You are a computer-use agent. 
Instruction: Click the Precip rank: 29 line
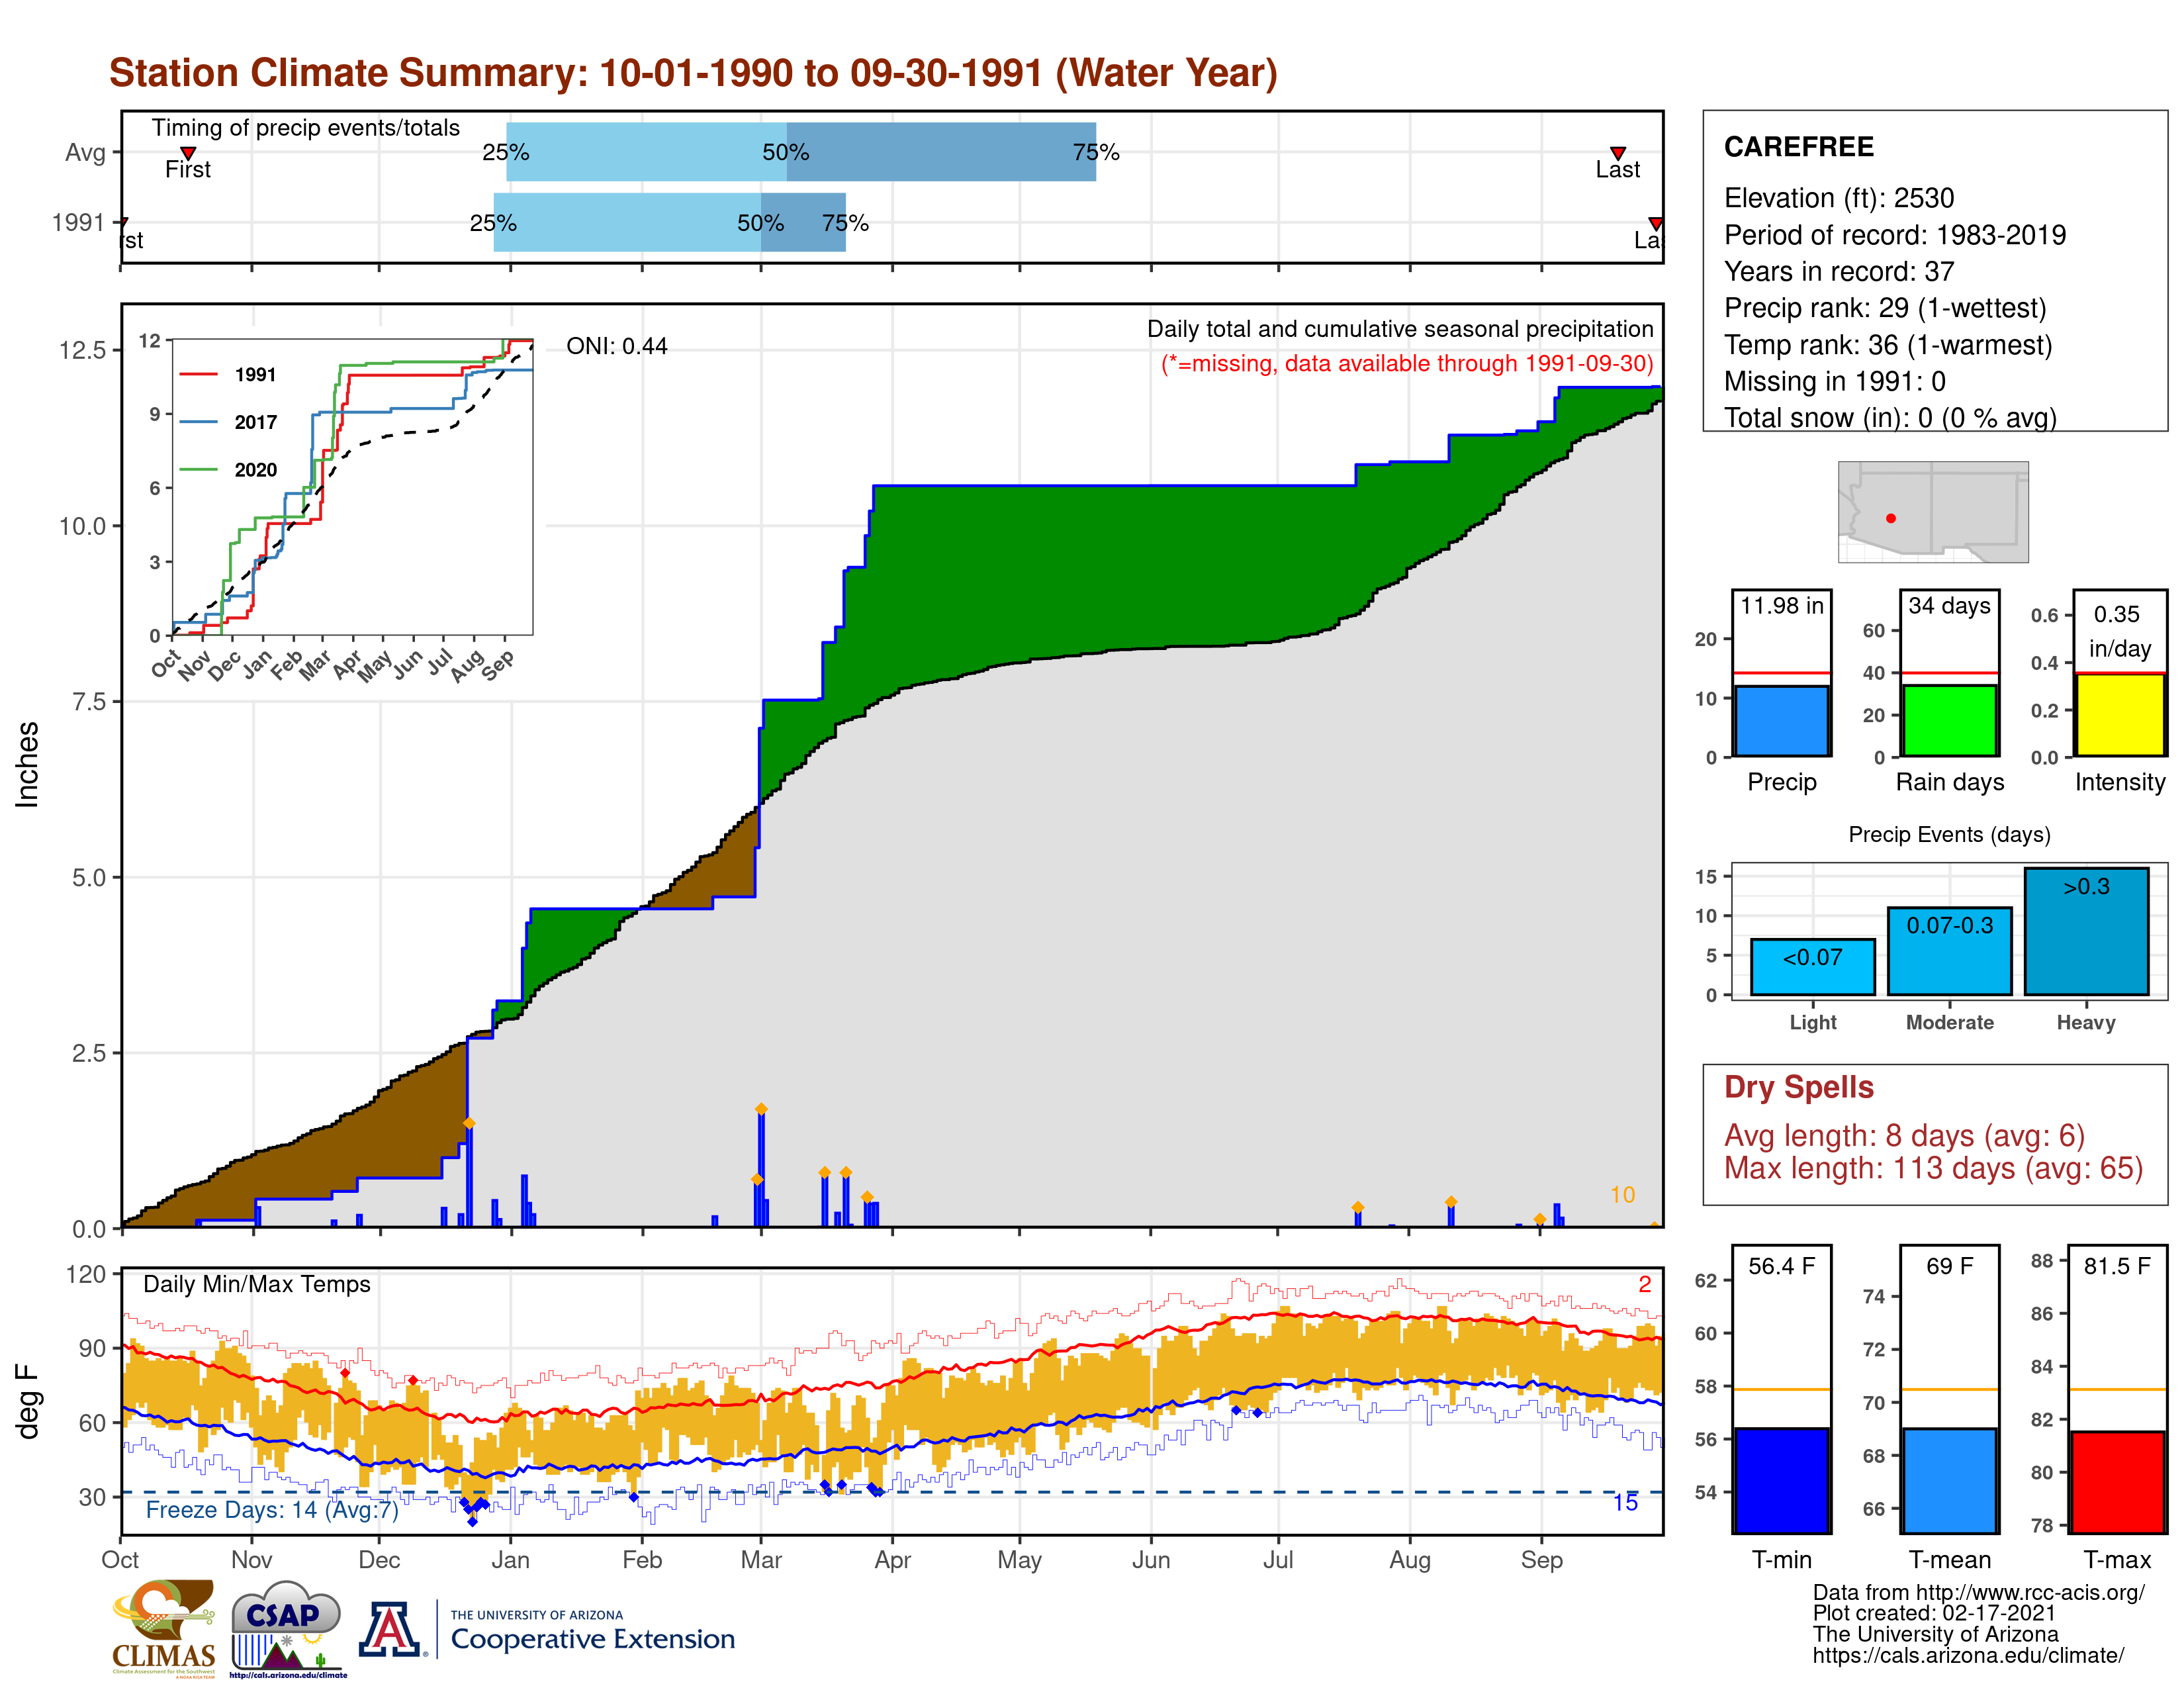pos(1885,308)
